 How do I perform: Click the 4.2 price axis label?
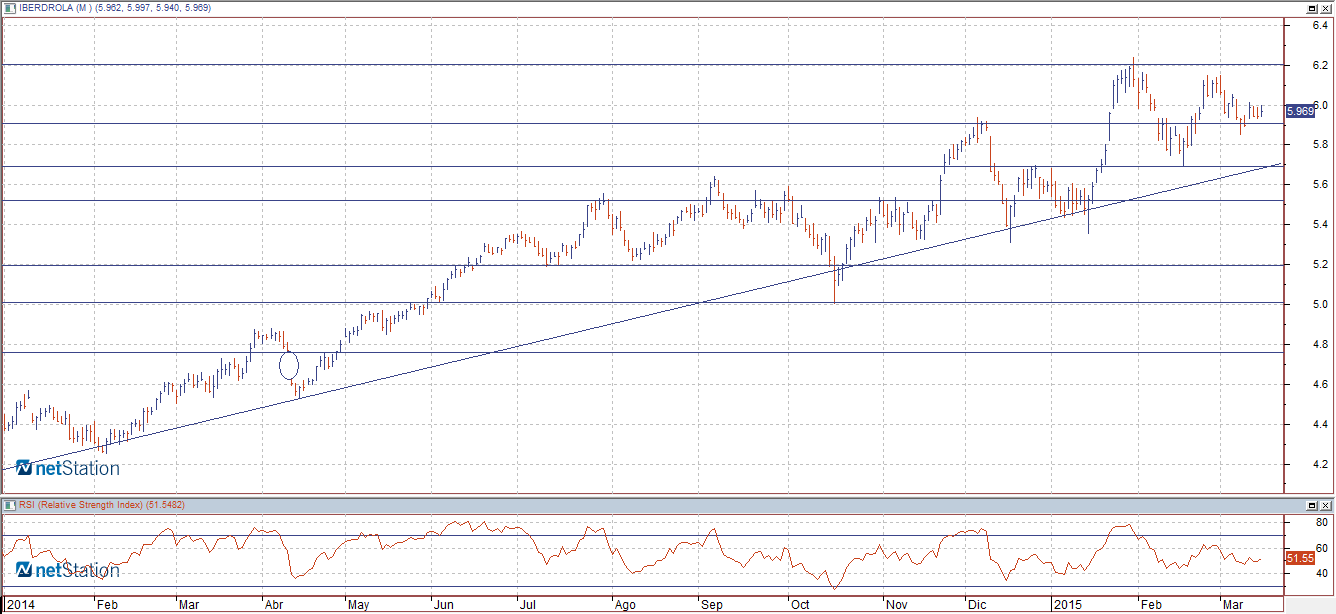1320,465
